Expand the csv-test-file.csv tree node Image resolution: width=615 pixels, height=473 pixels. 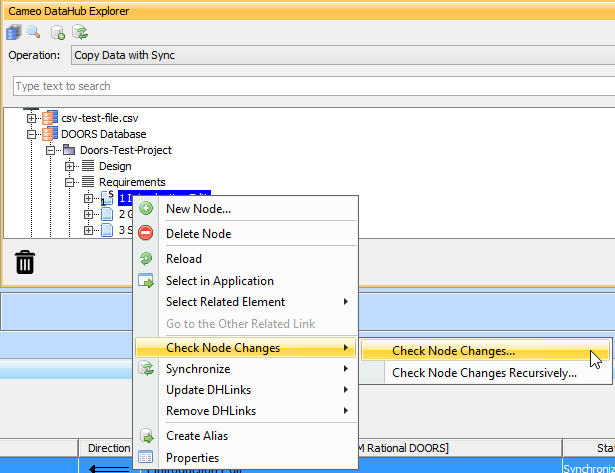32,118
